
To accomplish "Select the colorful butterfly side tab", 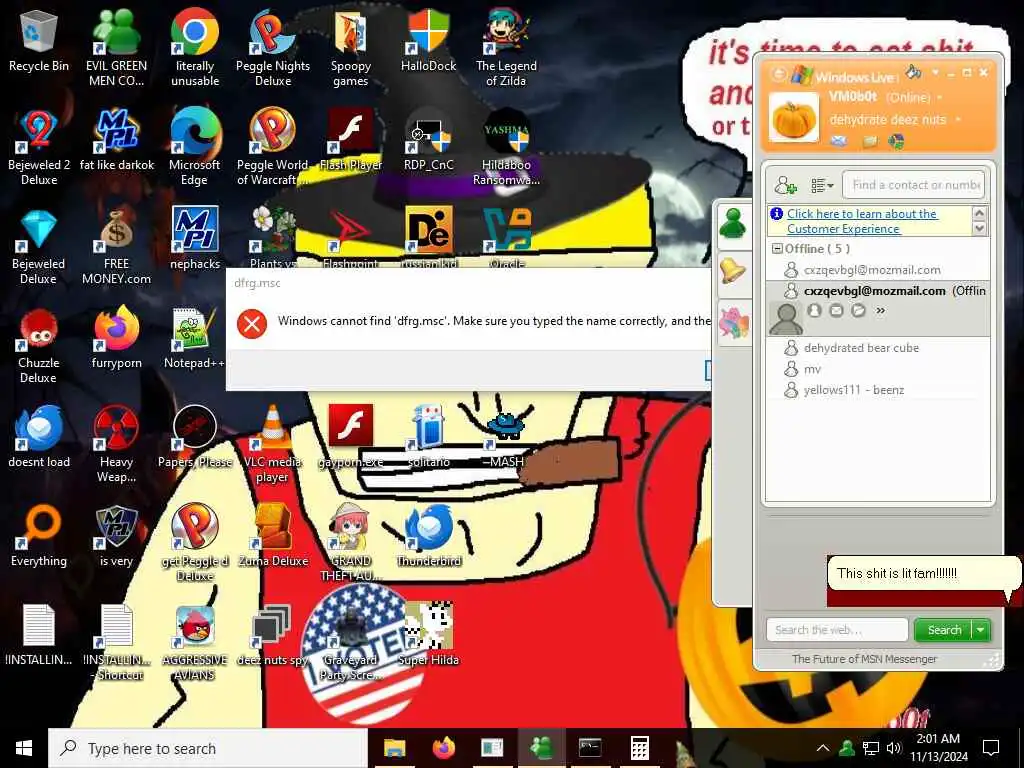I will [x=734, y=323].
